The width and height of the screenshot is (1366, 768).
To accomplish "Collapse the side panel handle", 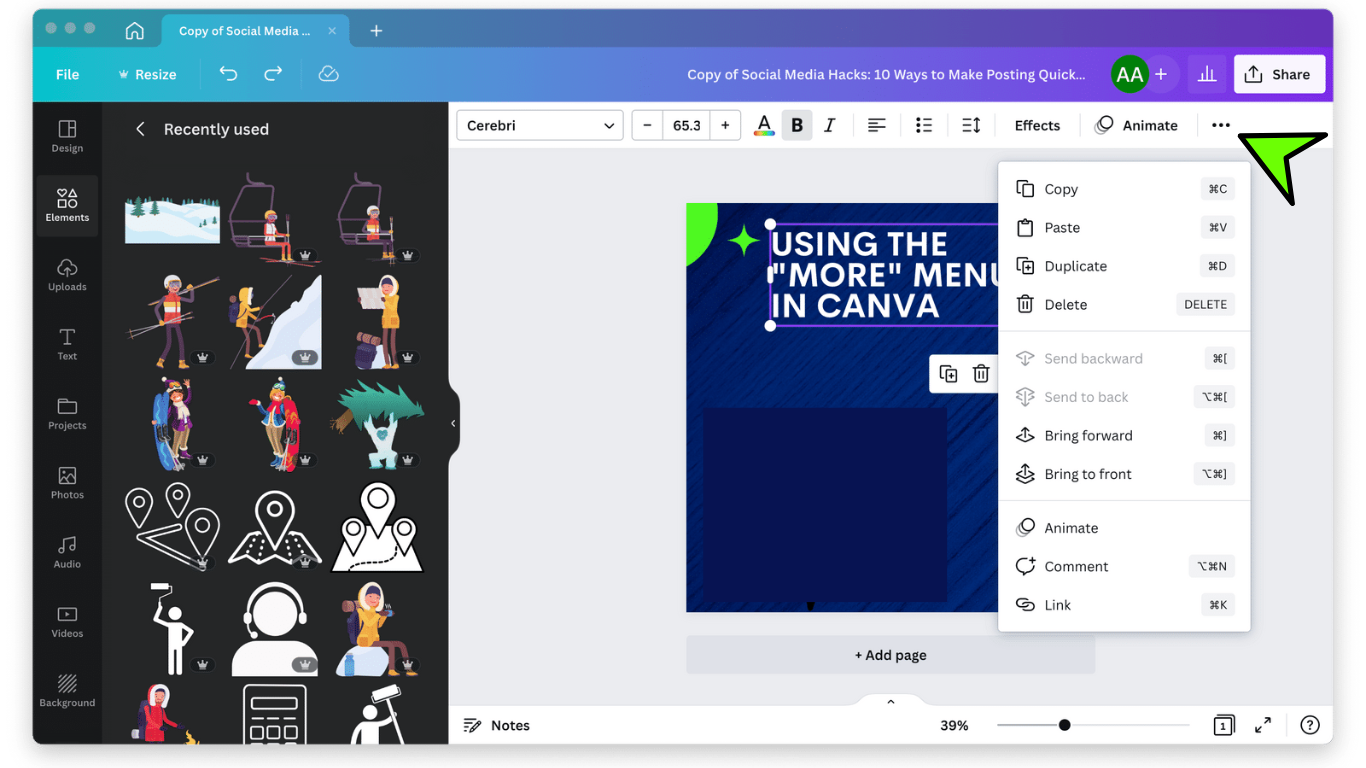I will pos(453,423).
